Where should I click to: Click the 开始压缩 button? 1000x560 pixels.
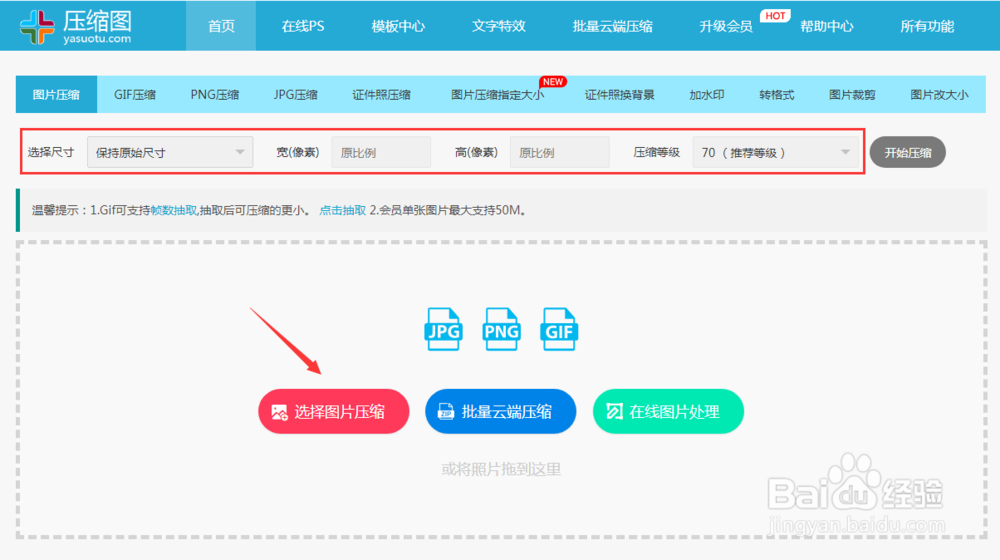click(908, 152)
